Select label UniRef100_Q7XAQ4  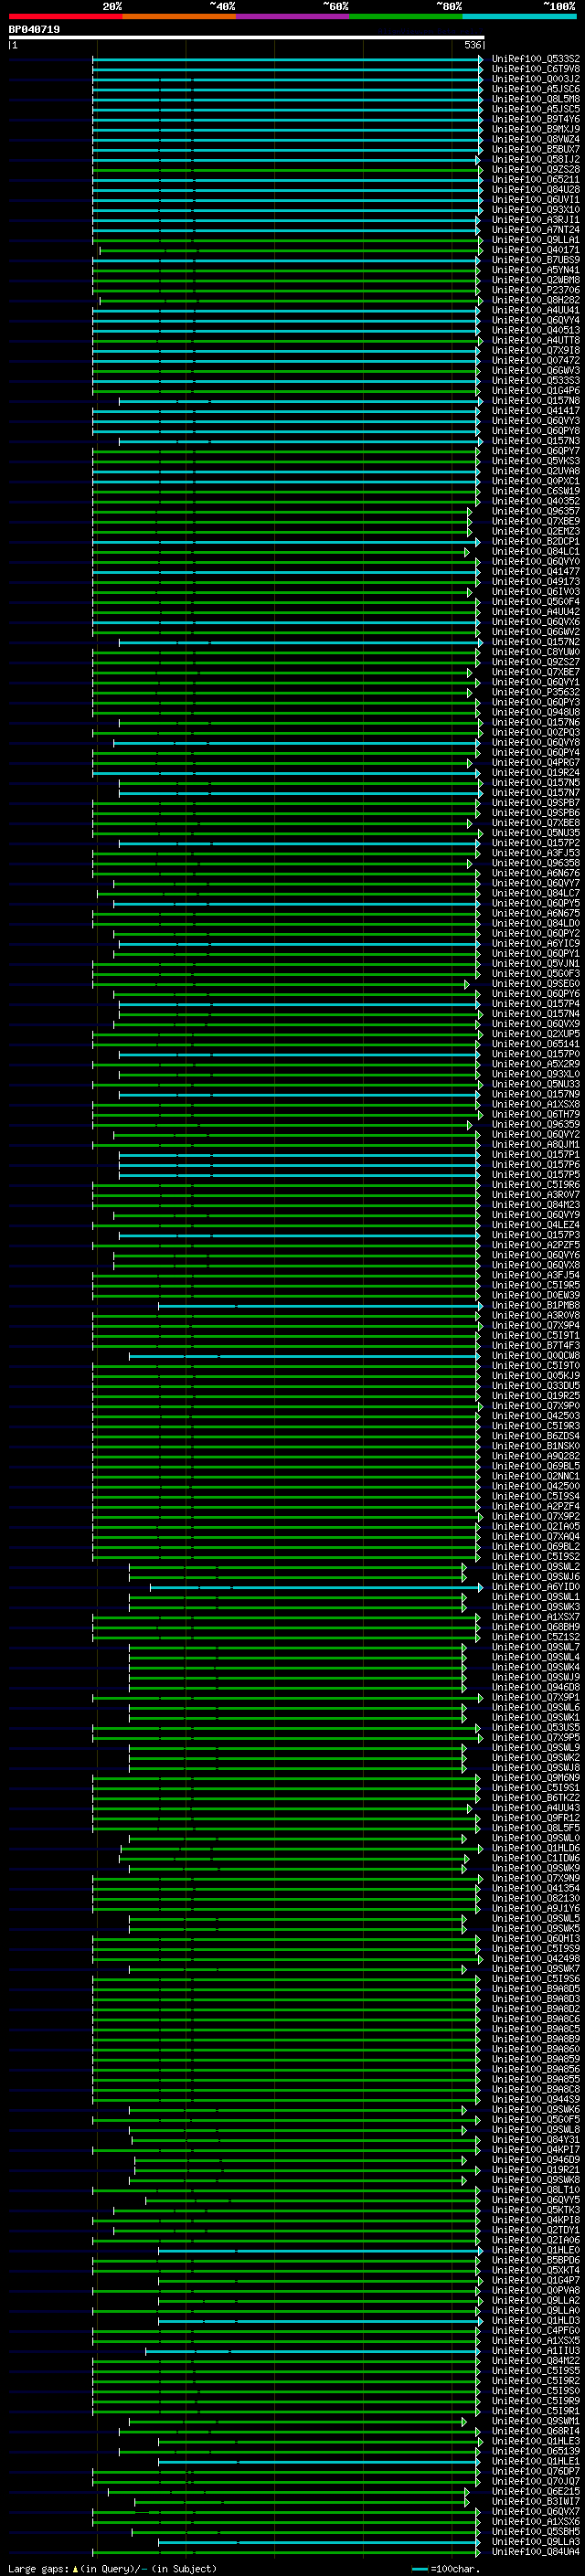pyautogui.click(x=536, y=1537)
